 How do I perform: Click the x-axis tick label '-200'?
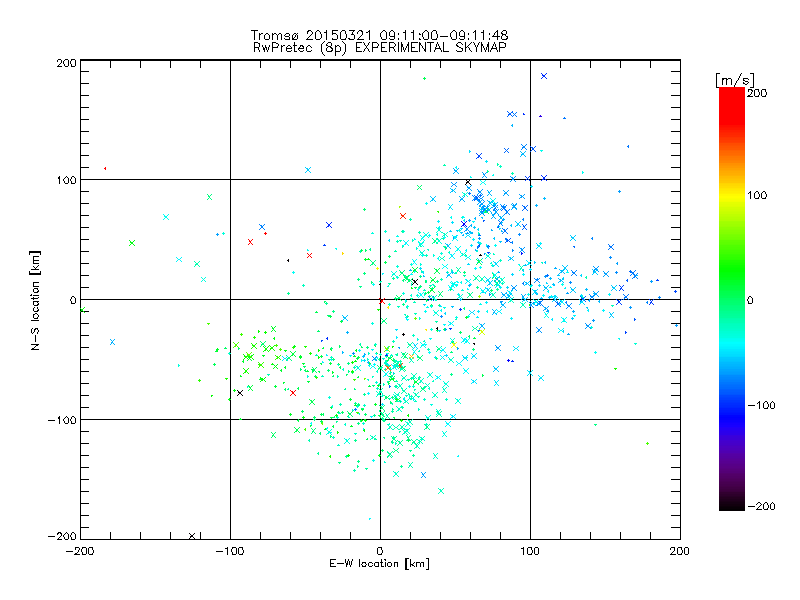pyautogui.click(x=80, y=552)
